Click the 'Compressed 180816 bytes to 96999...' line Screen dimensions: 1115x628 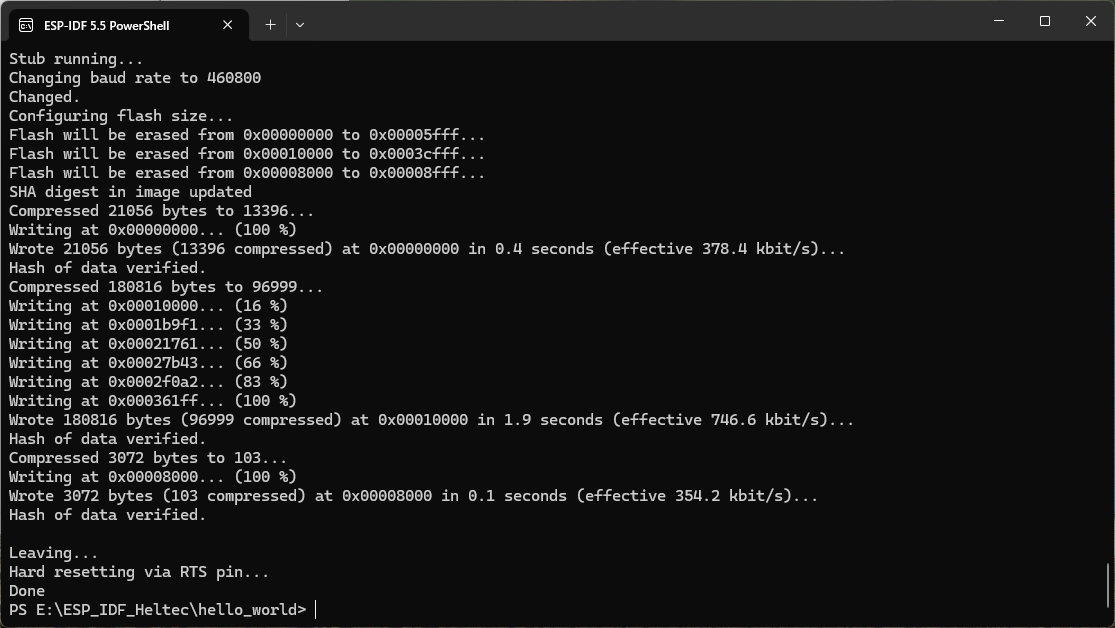coord(166,287)
